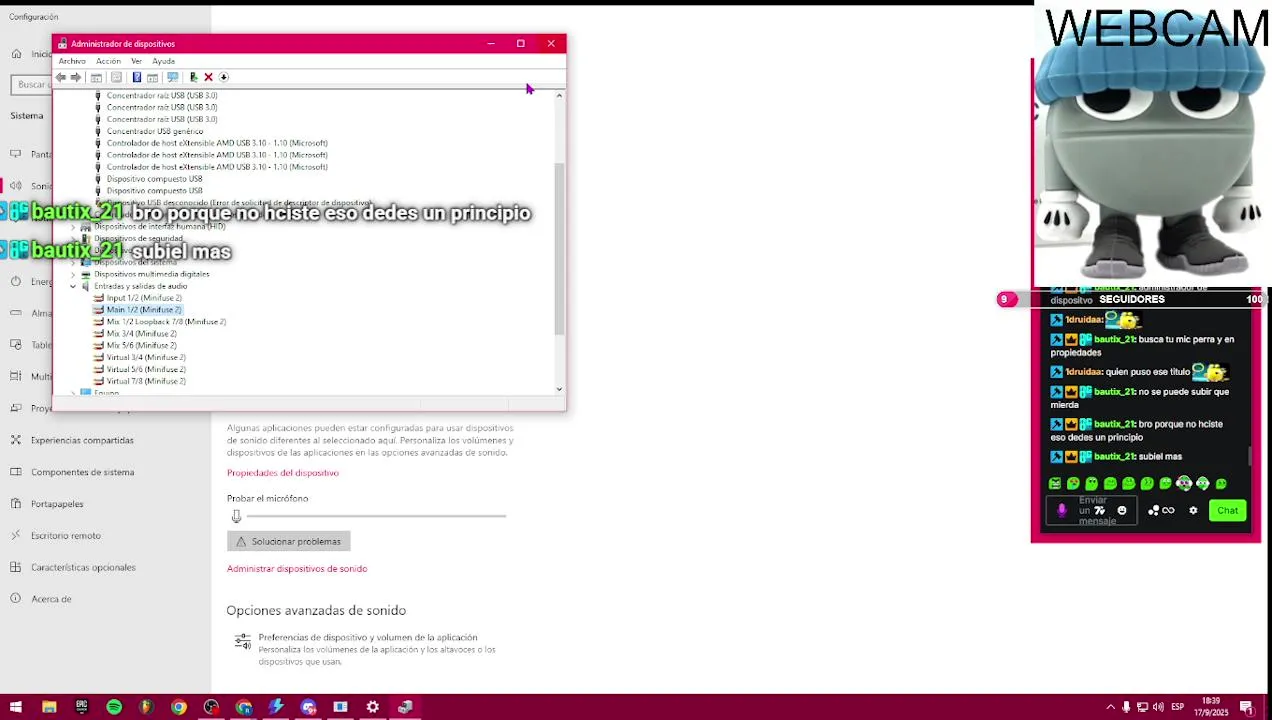Go to Componentes de sistema settings page
The width and height of the screenshot is (1272, 720).
(x=82, y=472)
